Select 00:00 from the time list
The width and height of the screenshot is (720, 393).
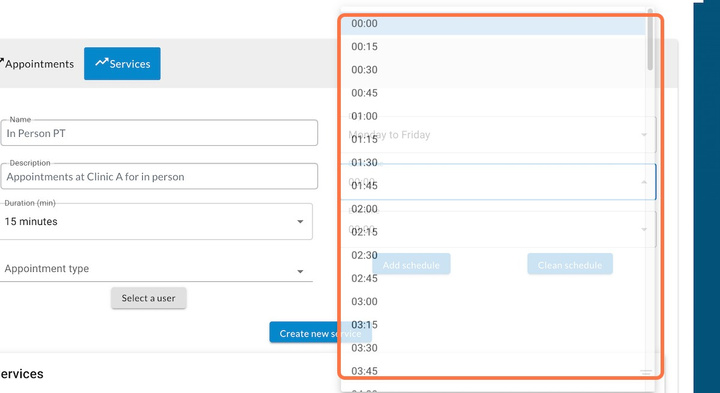pyautogui.click(x=493, y=23)
